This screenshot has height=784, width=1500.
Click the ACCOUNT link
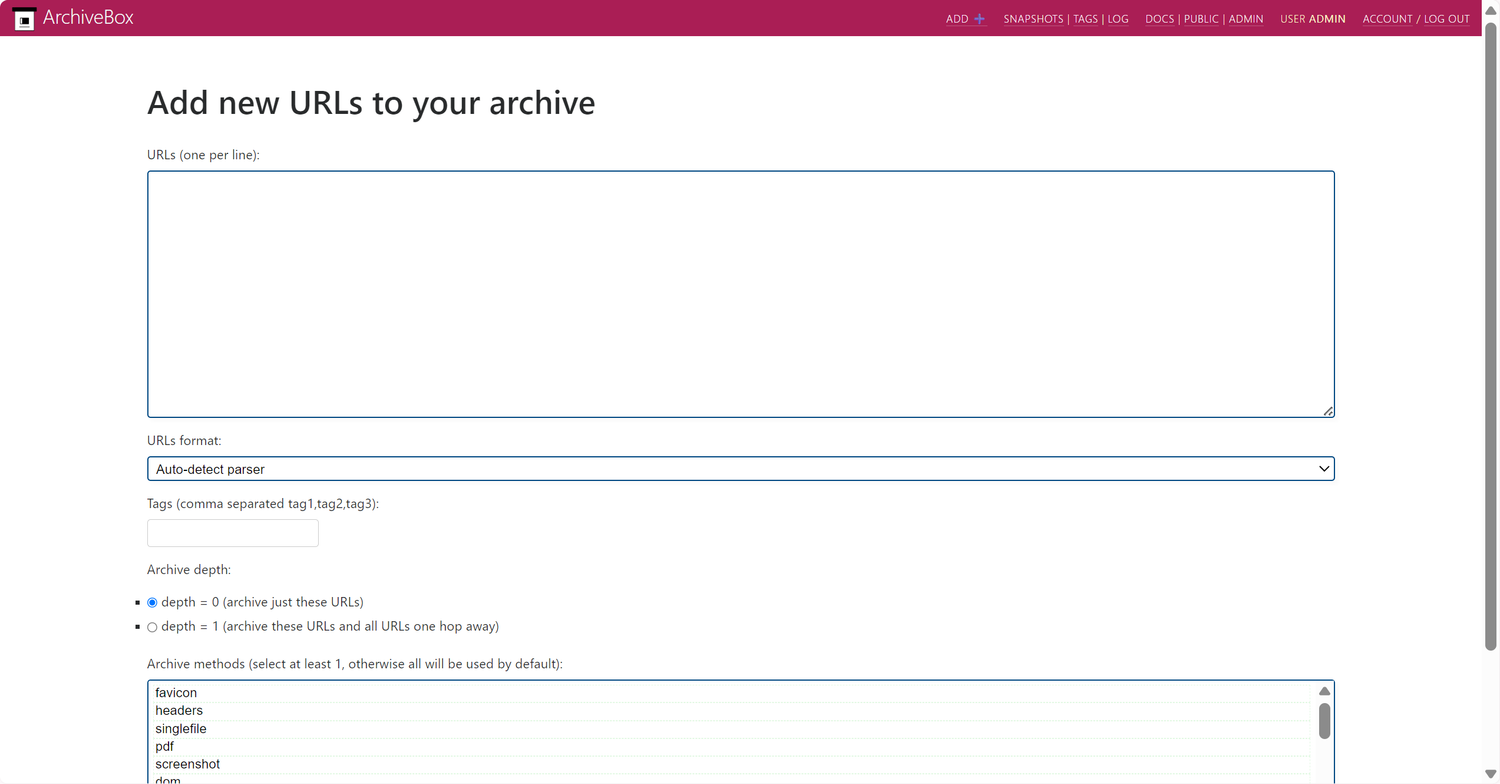pos(1388,19)
